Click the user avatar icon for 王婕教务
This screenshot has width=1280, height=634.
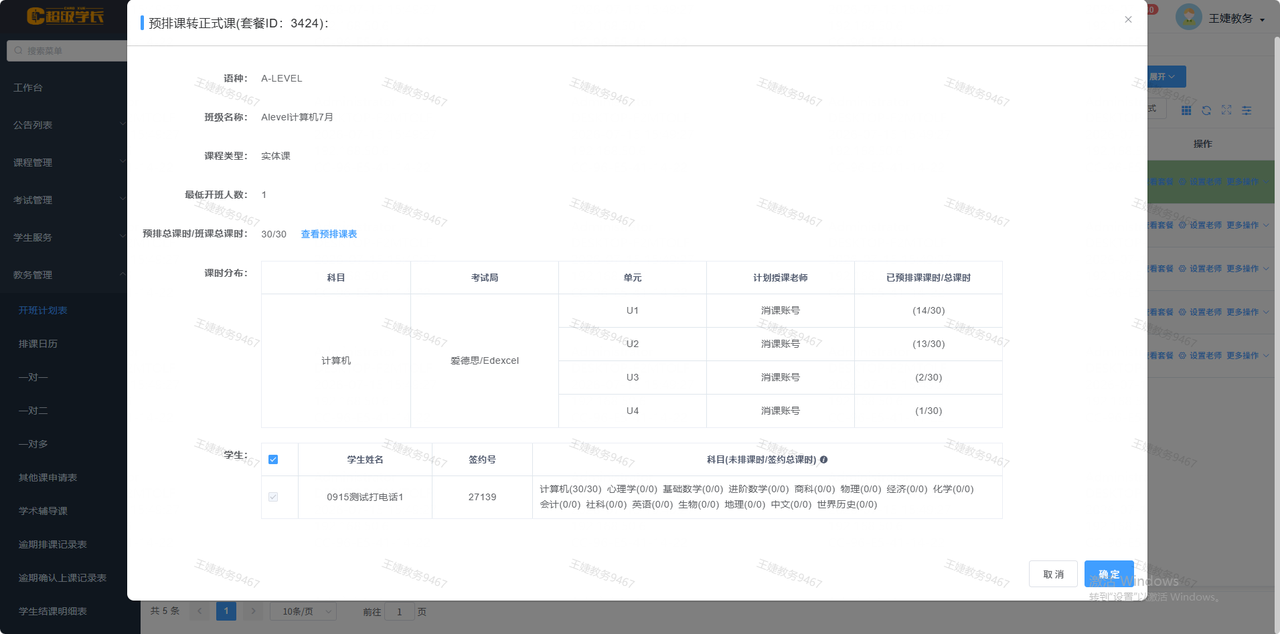(1188, 18)
